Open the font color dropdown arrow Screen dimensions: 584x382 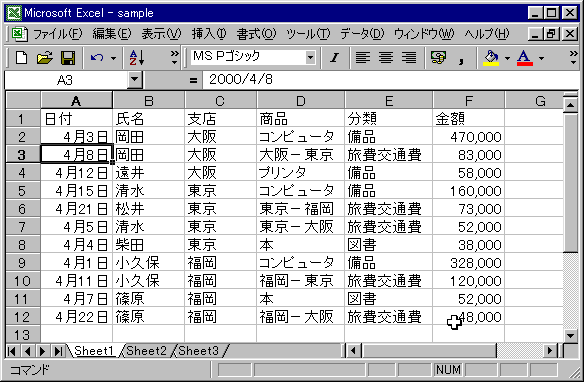click(542, 58)
